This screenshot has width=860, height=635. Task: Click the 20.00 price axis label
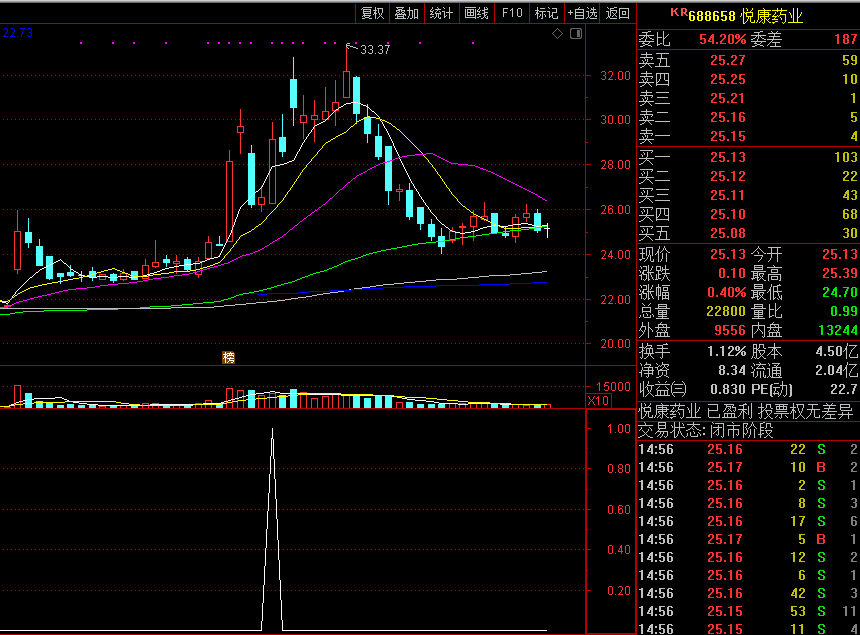pyautogui.click(x=615, y=344)
